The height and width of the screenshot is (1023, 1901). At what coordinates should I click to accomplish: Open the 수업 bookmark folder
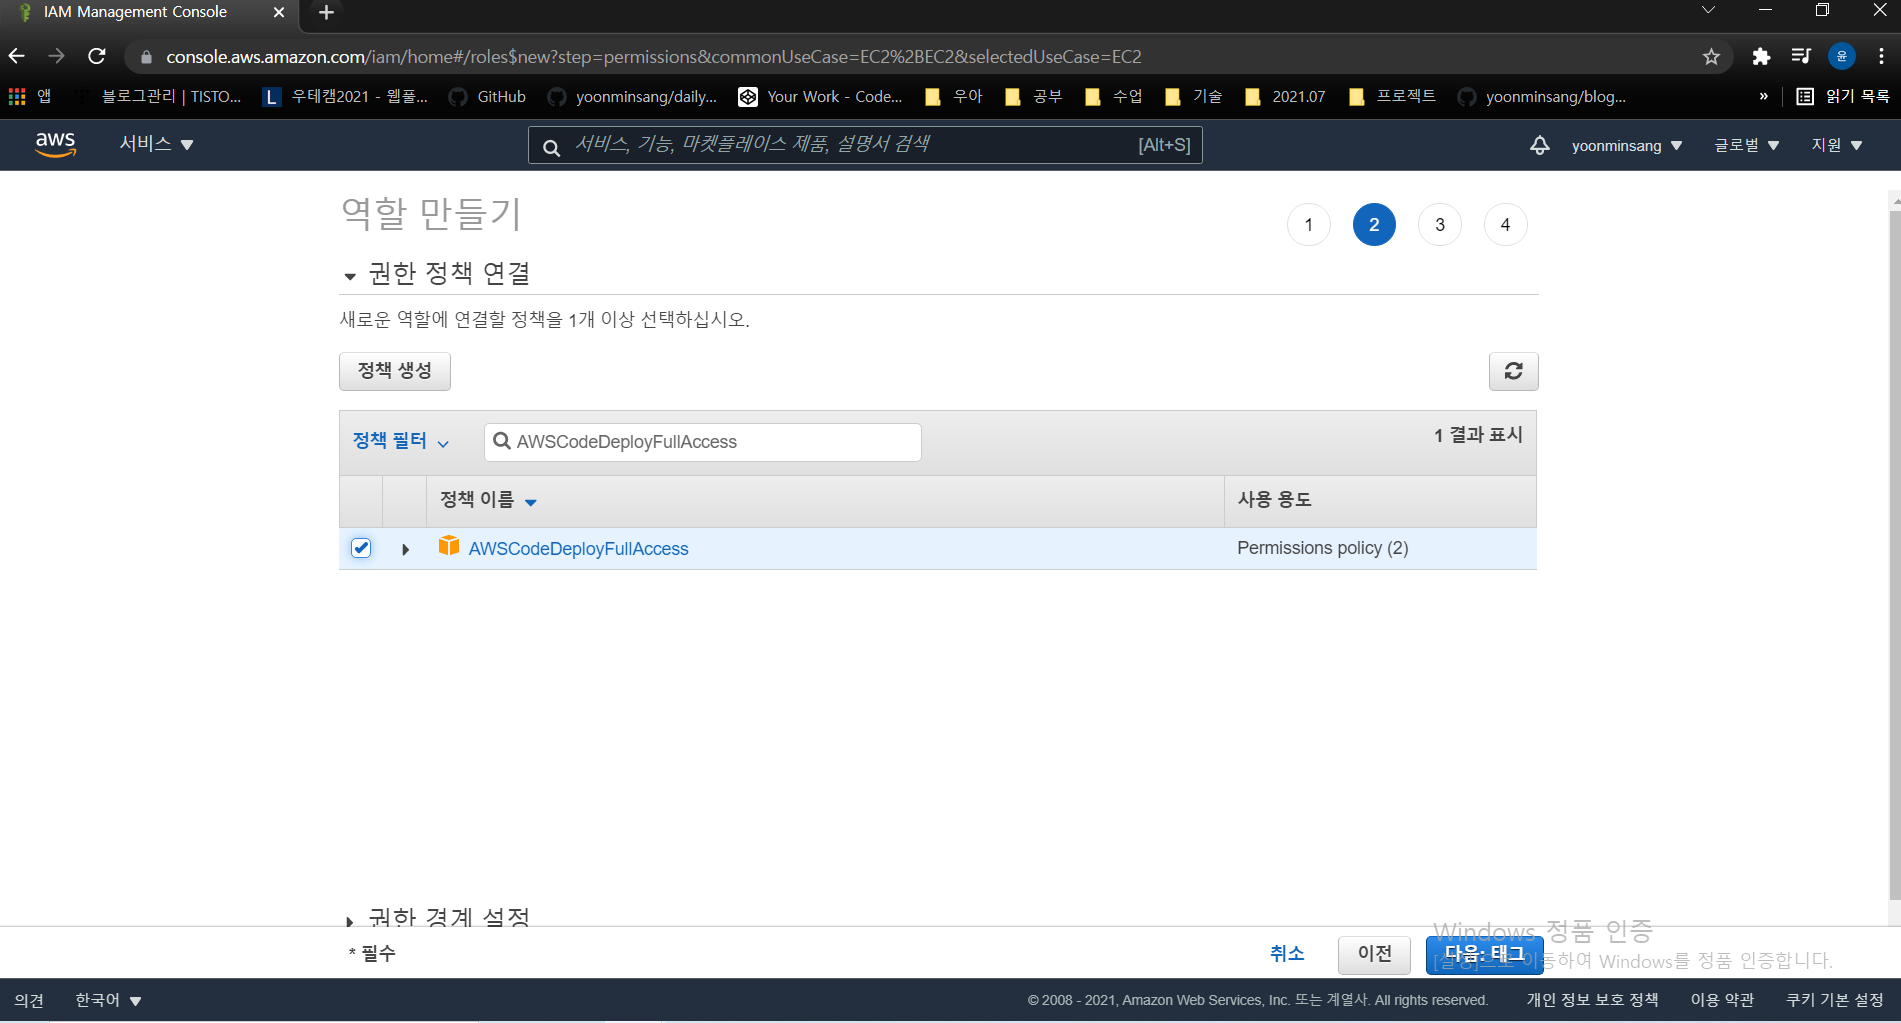pos(1114,97)
